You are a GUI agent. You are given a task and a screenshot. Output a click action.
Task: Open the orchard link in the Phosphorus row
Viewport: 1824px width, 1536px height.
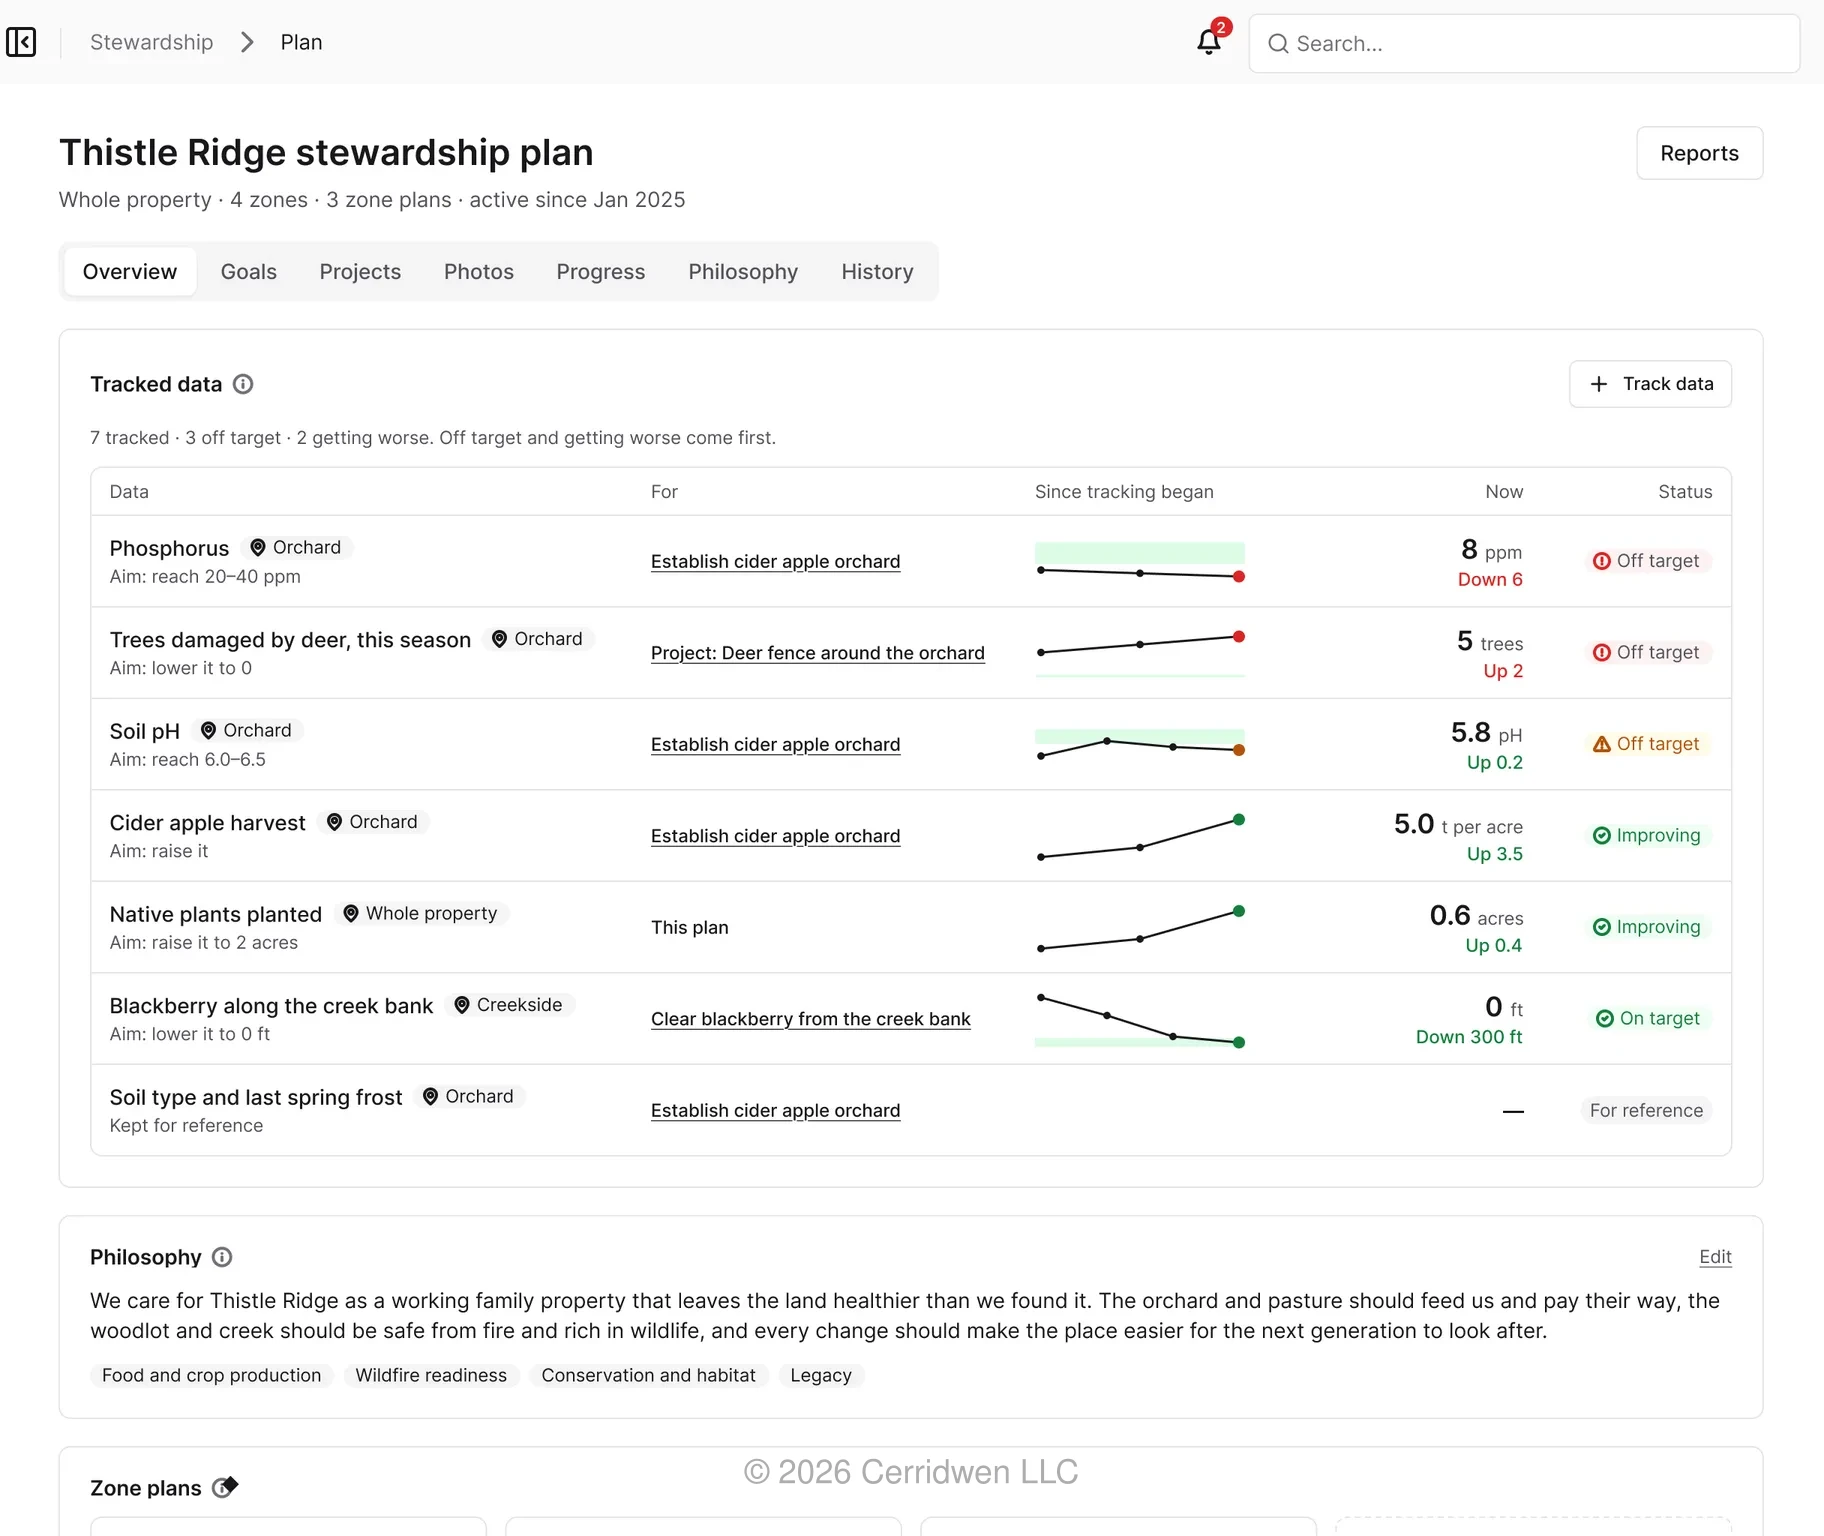776,561
